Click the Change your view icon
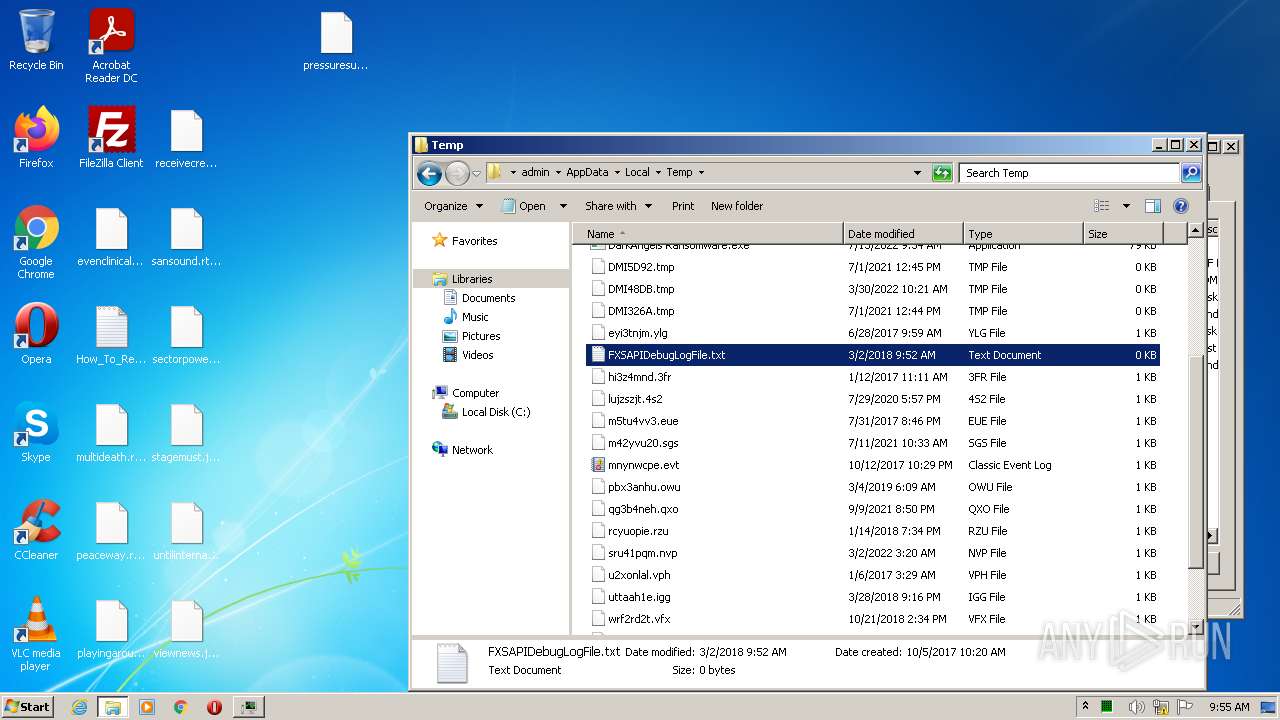Viewport: 1280px width, 720px height. click(1102, 206)
